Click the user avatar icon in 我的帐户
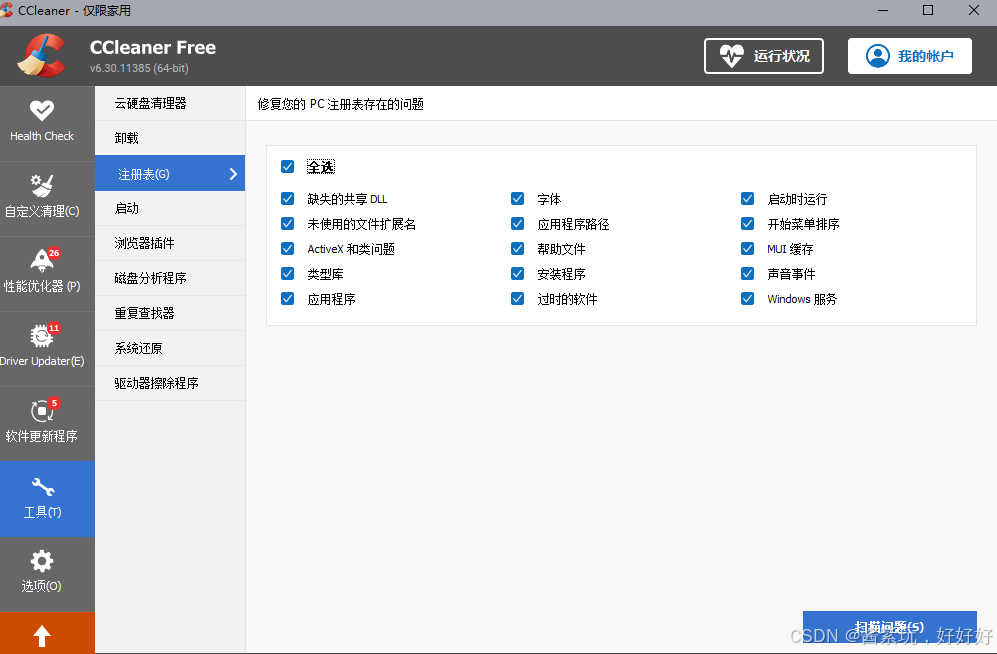This screenshot has width=997, height=654. [x=877, y=56]
